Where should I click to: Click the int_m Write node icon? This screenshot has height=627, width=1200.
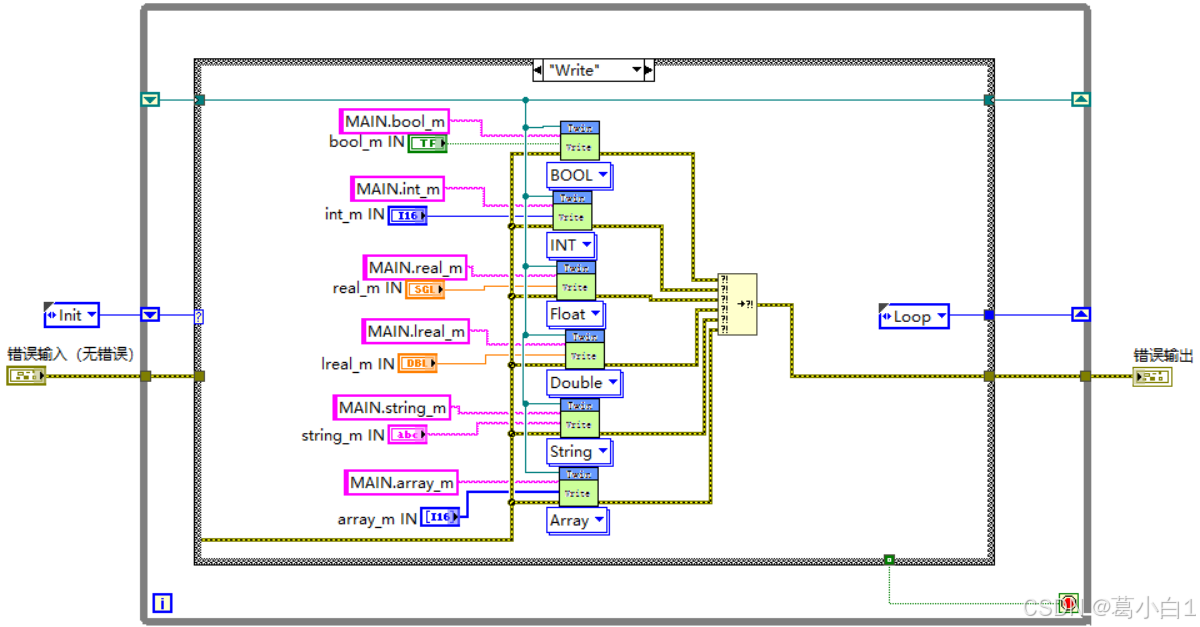click(x=573, y=208)
